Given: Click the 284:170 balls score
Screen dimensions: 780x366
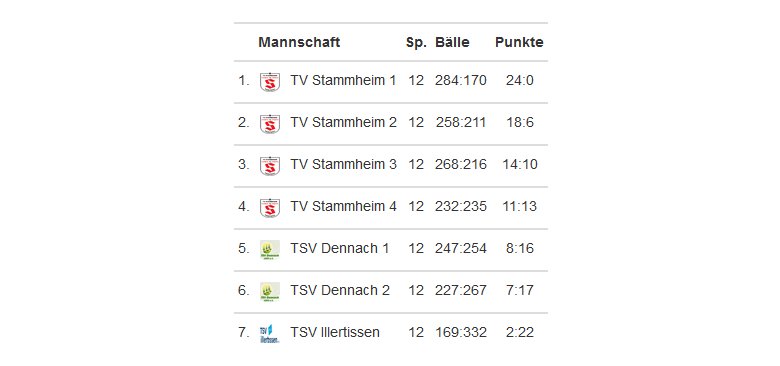Looking at the screenshot, I should [x=461, y=81].
